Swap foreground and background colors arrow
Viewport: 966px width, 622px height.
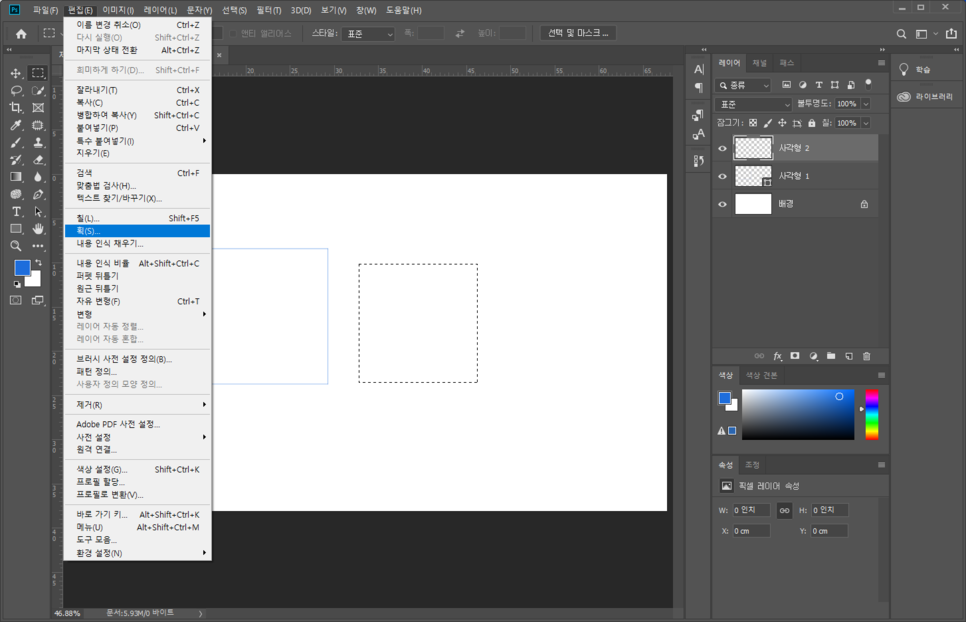click(38, 263)
